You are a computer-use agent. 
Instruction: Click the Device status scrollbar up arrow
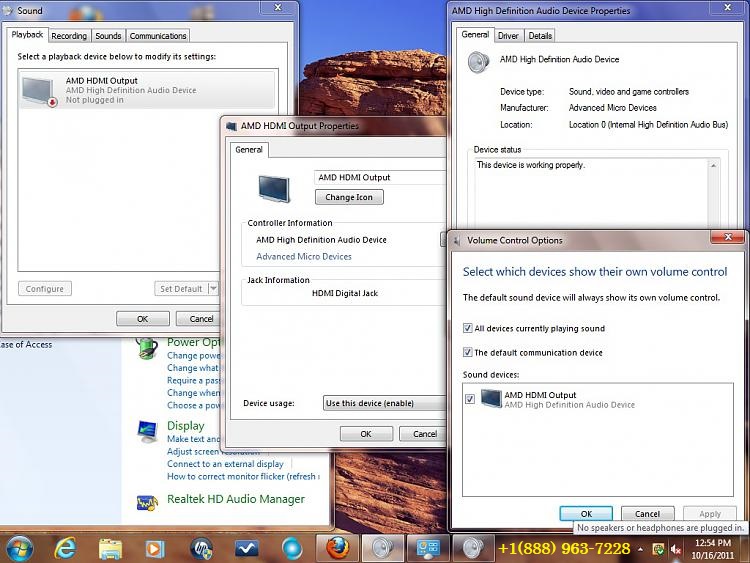coord(713,166)
